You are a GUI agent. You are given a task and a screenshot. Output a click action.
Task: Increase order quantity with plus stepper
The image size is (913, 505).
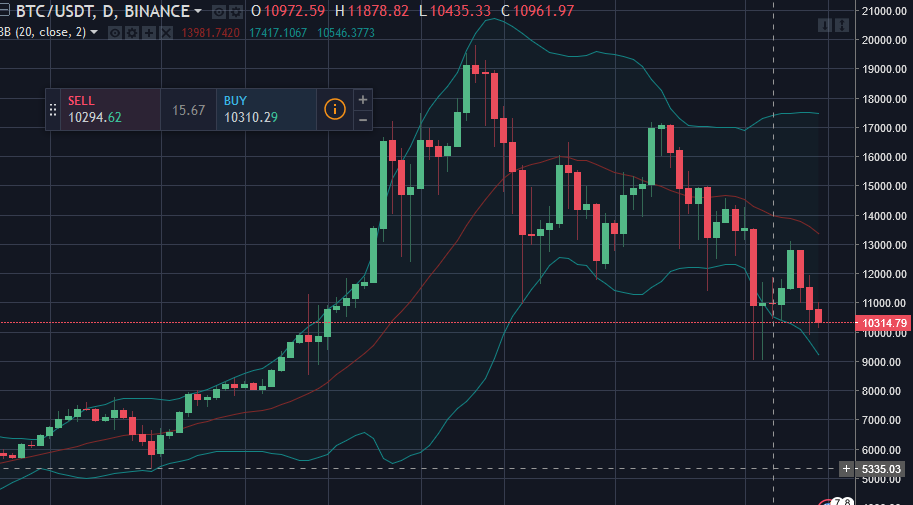click(362, 99)
